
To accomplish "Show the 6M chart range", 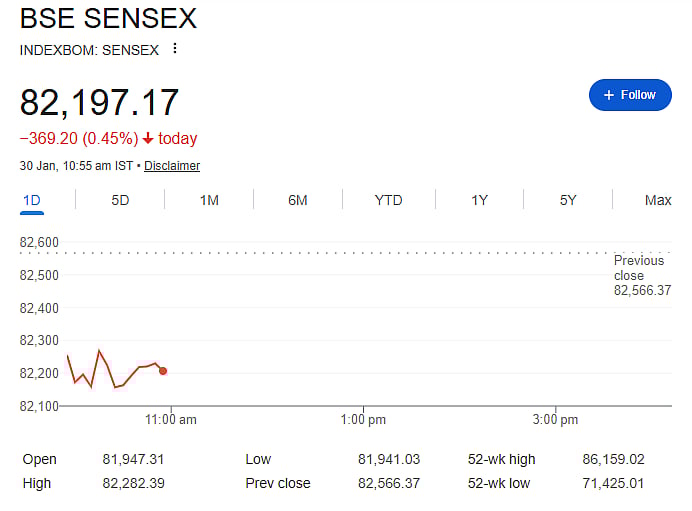I will click(298, 200).
